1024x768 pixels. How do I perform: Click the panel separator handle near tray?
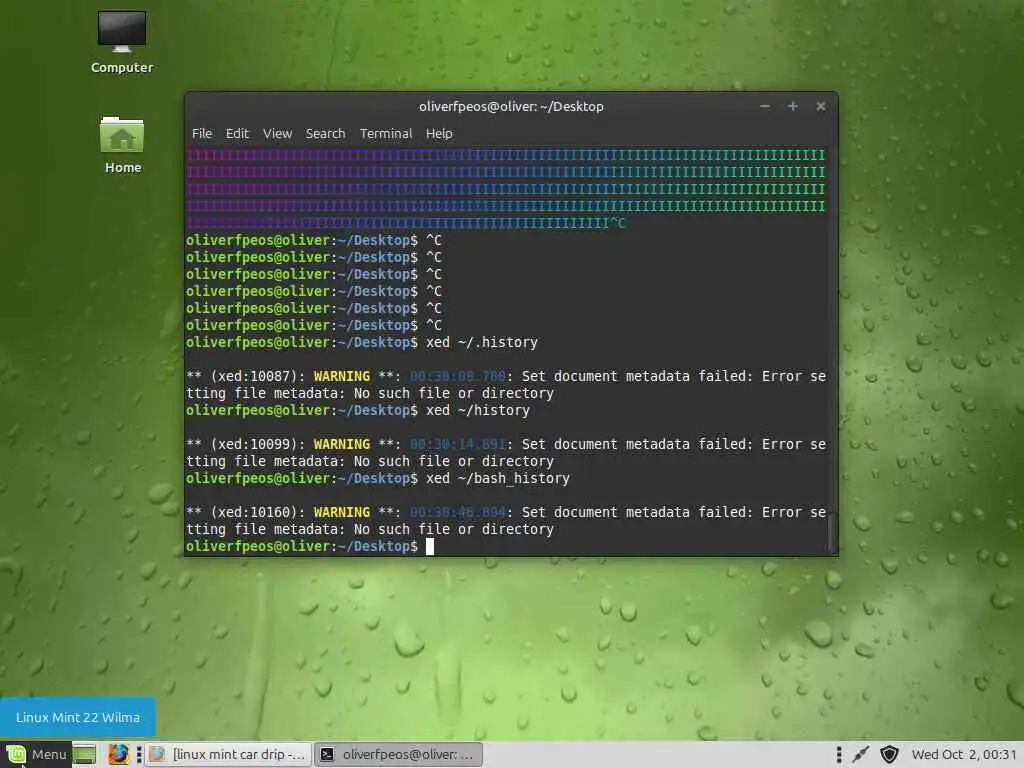[x=839, y=754]
